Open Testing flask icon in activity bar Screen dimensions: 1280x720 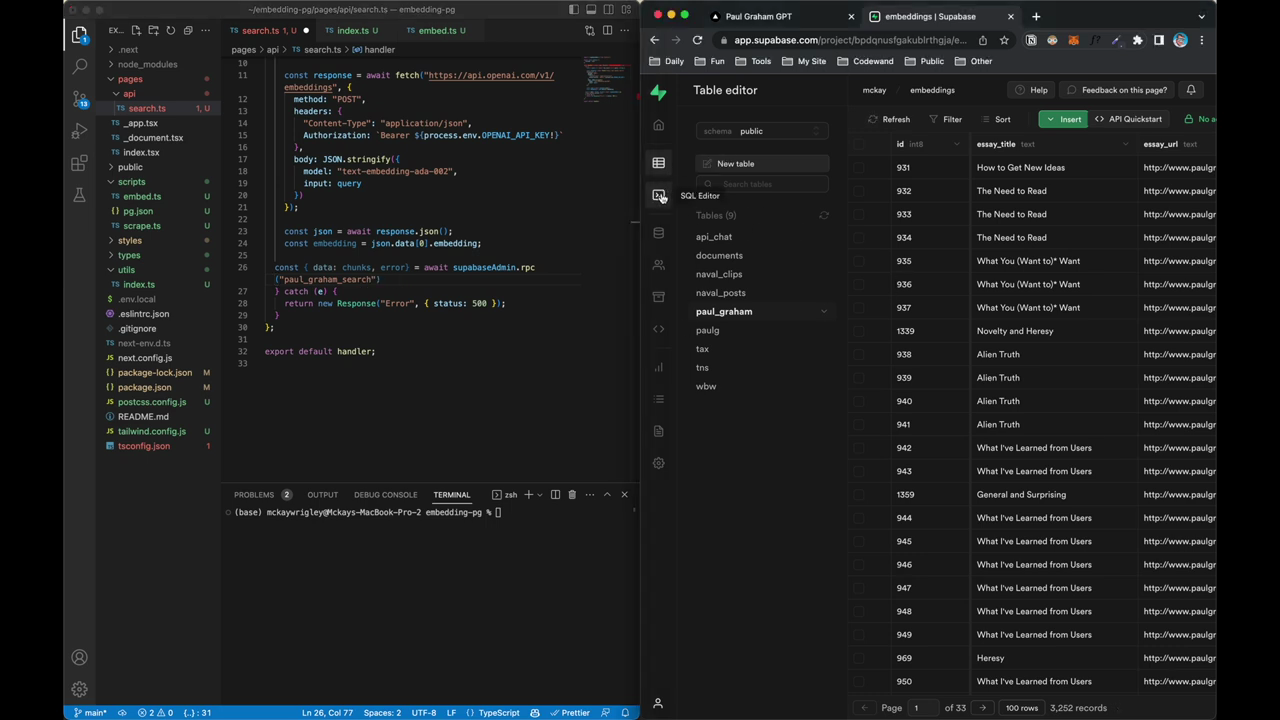coord(79,196)
